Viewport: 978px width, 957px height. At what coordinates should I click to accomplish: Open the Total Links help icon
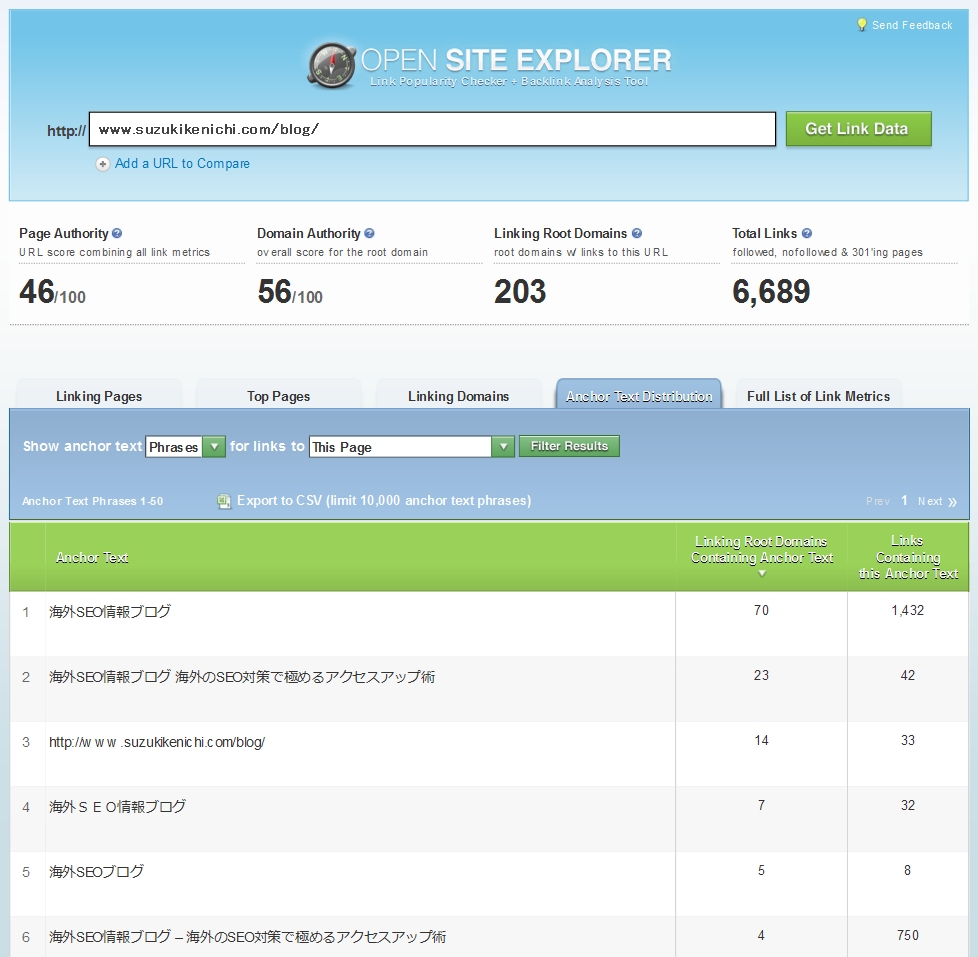pyautogui.click(x=806, y=233)
